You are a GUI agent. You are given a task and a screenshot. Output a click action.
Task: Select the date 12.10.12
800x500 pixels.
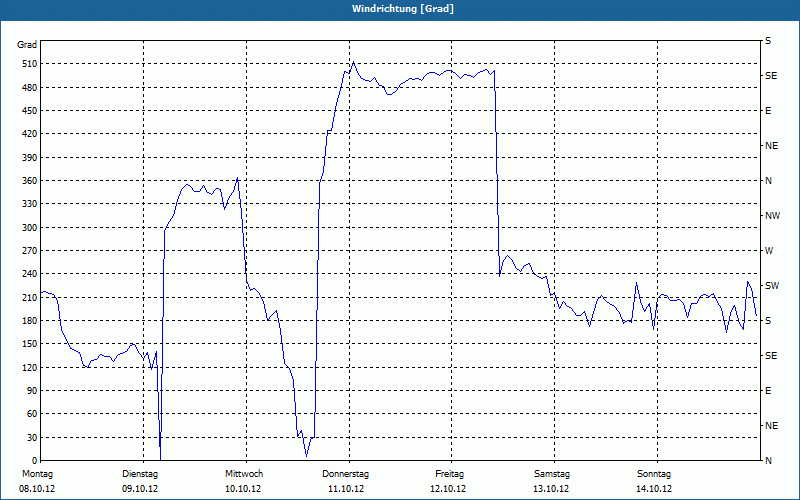[x=448, y=489]
